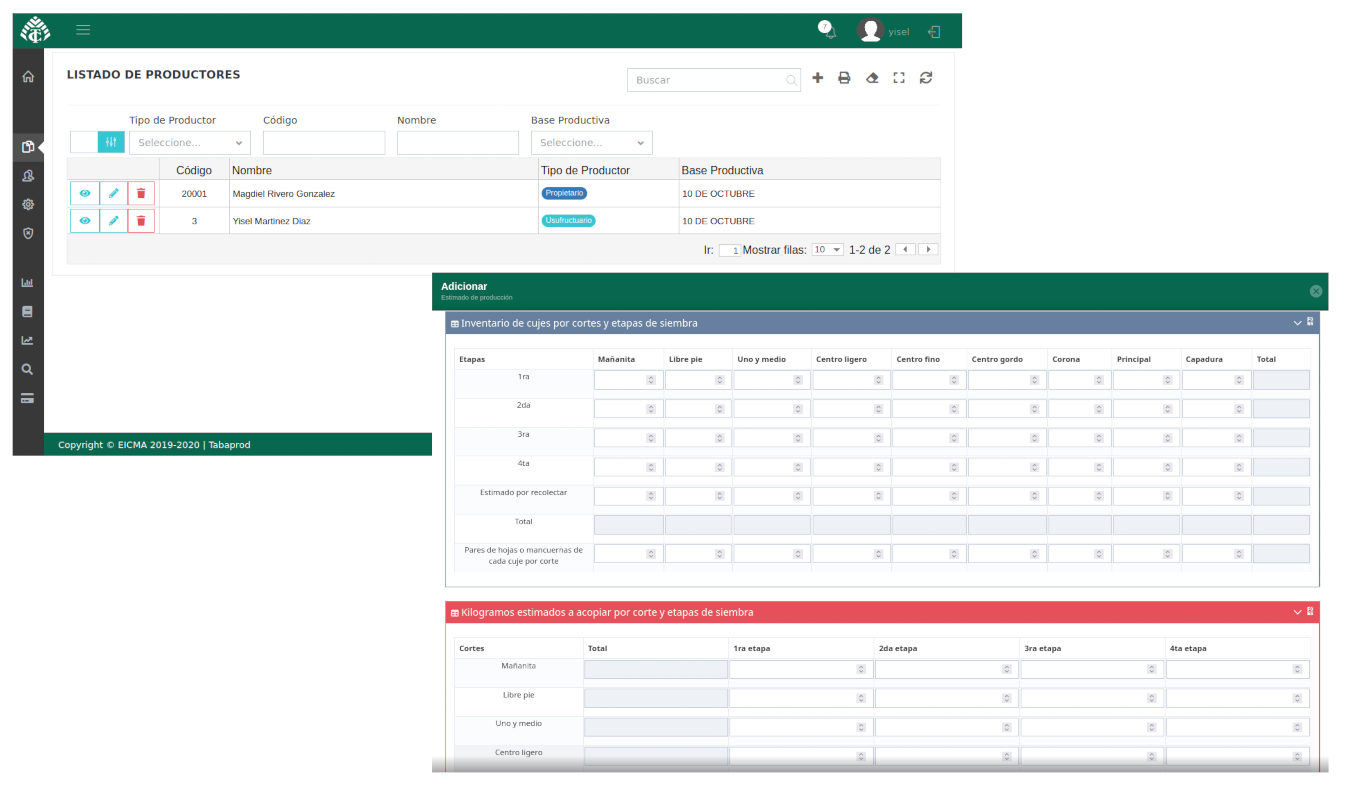Refresh the producers list
This screenshot has height=800, width=1366.
pos(926,78)
